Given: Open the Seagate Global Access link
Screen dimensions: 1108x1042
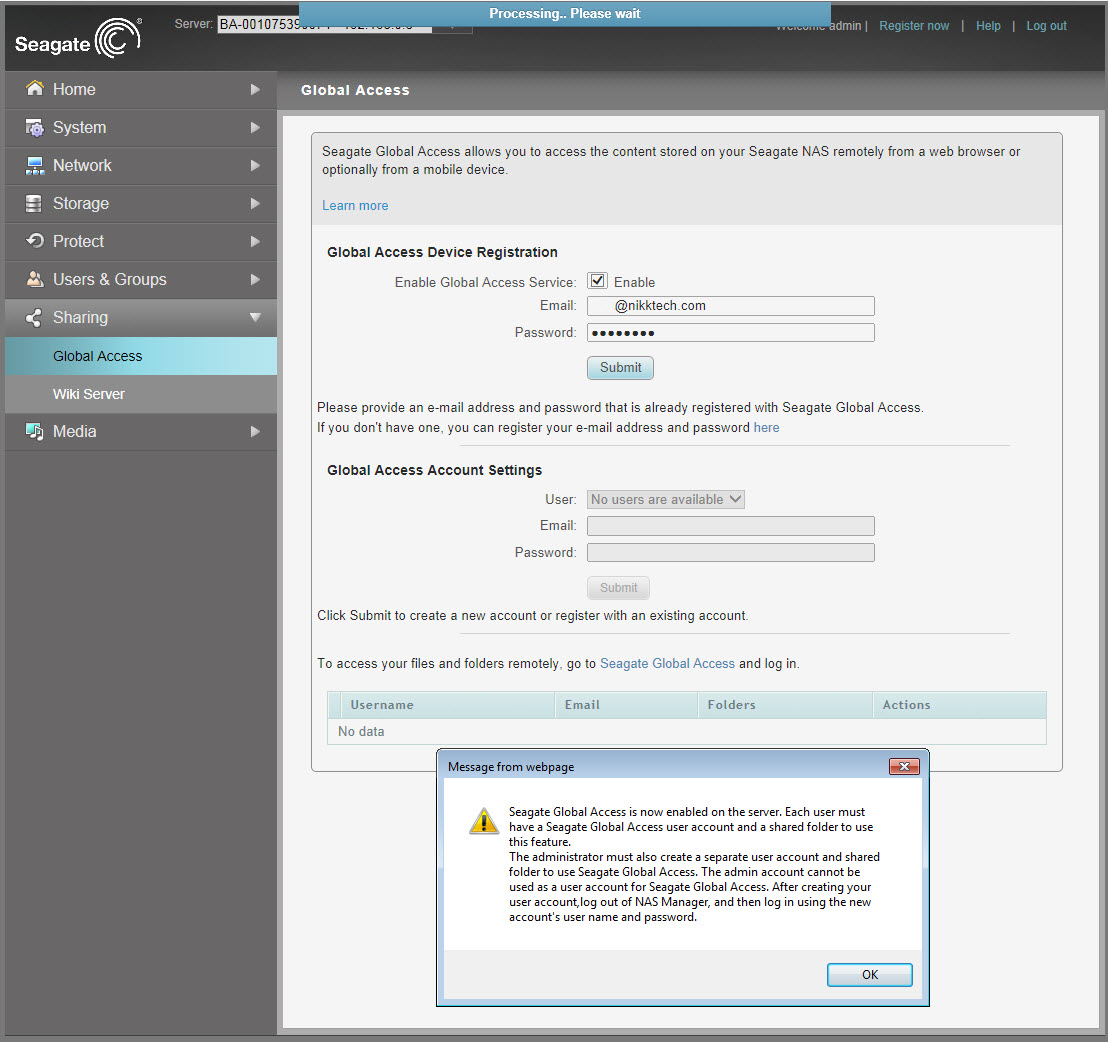Looking at the screenshot, I should pyautogui.click(x=667, y=663).
